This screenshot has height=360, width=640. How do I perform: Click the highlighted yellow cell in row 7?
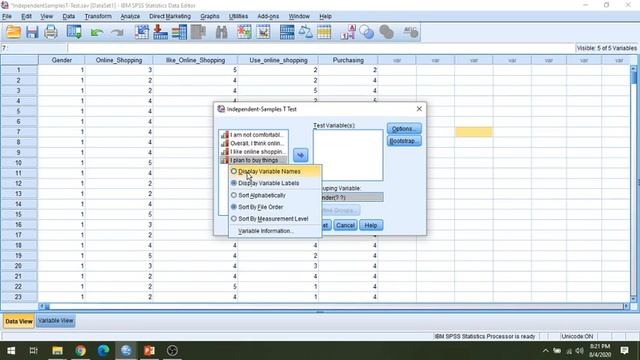point(474,132)
